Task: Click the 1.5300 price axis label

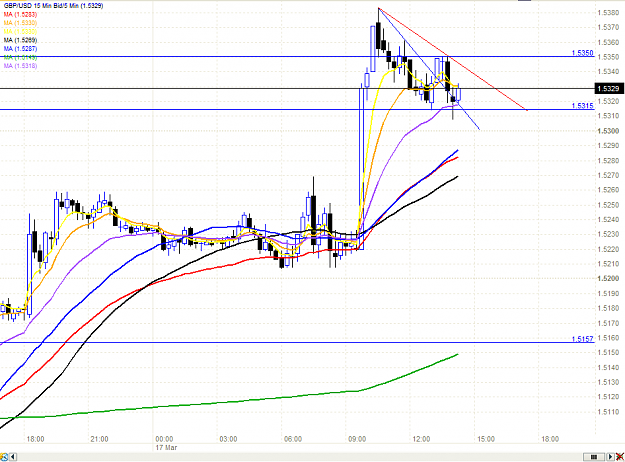Action: tap(608, 131)
